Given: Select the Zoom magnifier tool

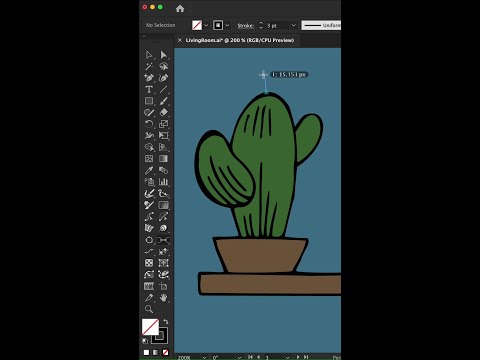Looking at the screenshot, I should coord(149,309).
